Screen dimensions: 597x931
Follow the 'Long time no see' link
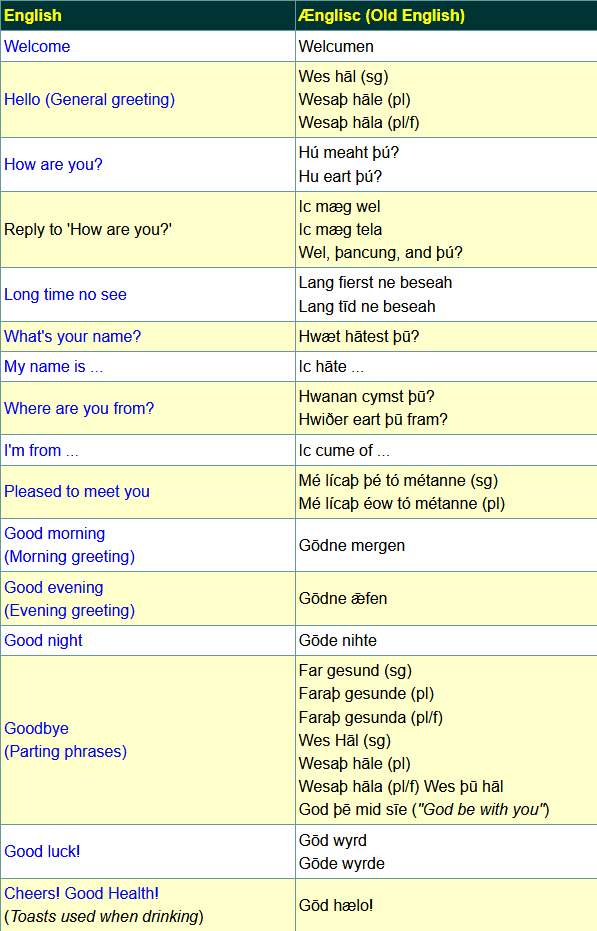[x=65, y=294]
